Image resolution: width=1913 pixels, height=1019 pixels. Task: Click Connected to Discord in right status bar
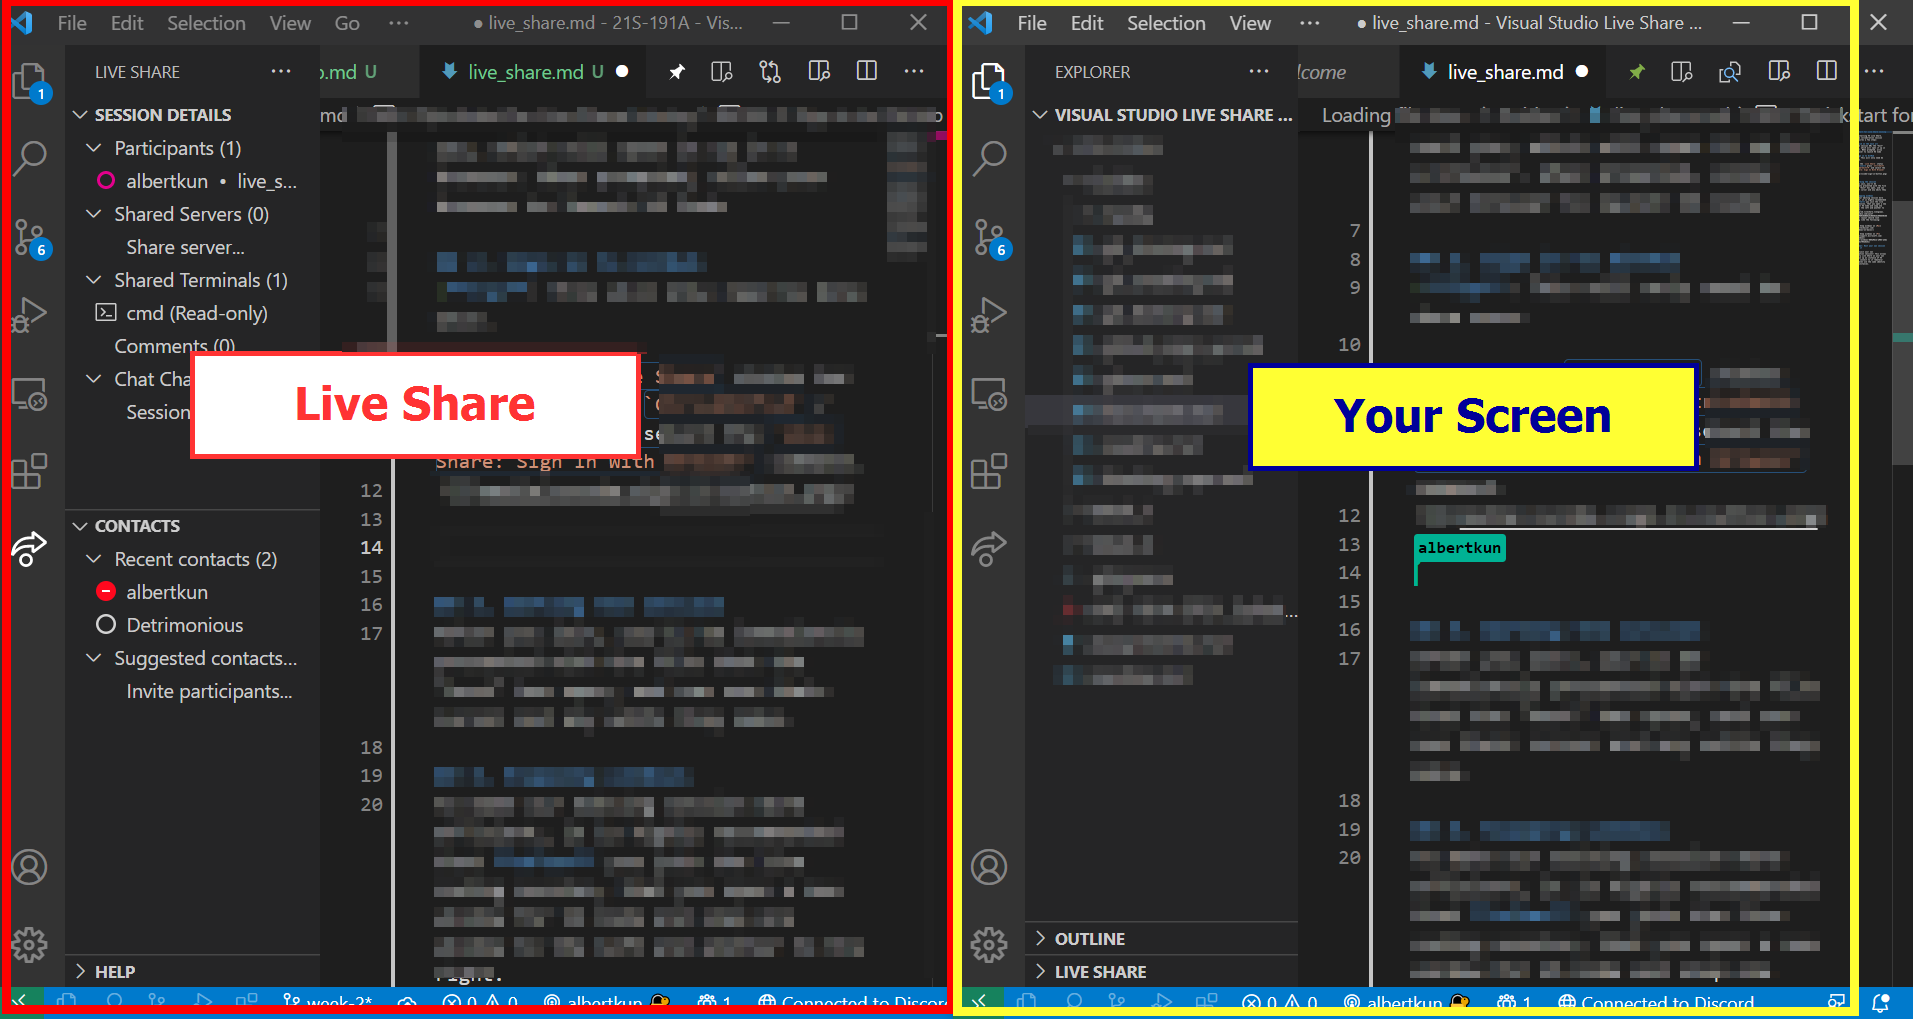(1656, 1002)
